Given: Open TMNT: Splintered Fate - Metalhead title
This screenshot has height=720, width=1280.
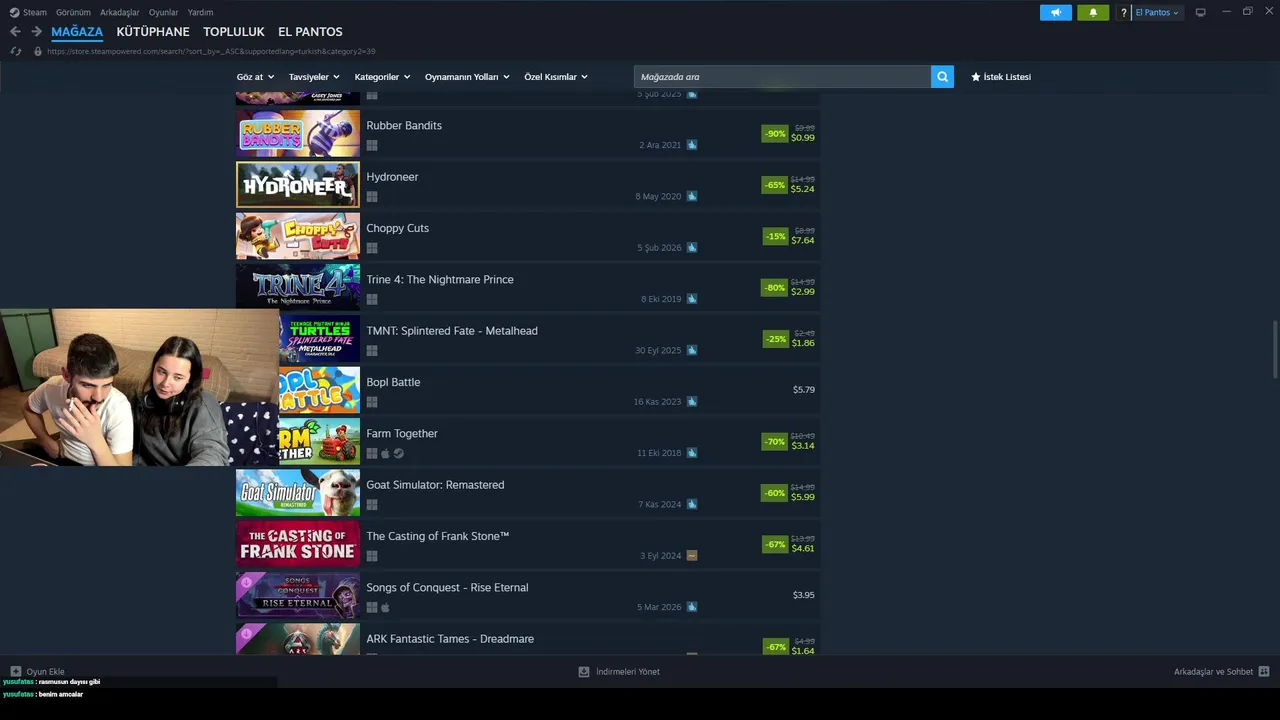Looking at the screenshot, I should pyautogui.click(x=452, y=331).
